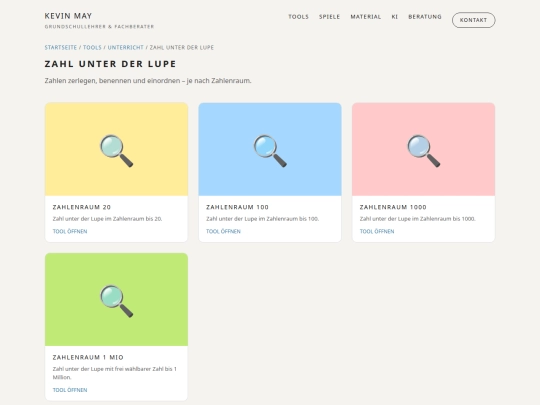The width and height of the screenshot is (540, 405).
Task: Click the description 'Zahl unter der Lupe im Zahlenraum bis 1000.'
Action: tap(418, 219)
